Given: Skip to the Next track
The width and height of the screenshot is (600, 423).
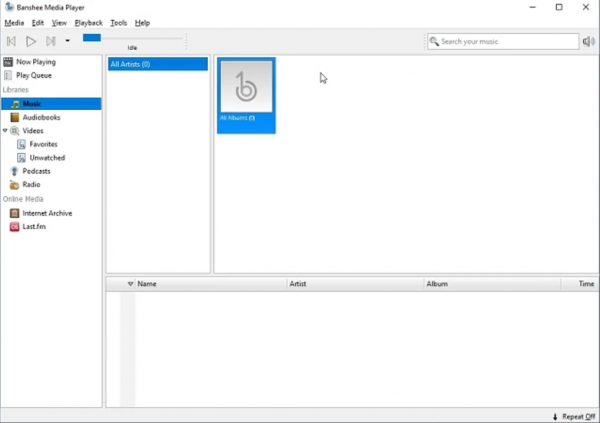Looking at the screenshot, I should click(x=51, y=41).
